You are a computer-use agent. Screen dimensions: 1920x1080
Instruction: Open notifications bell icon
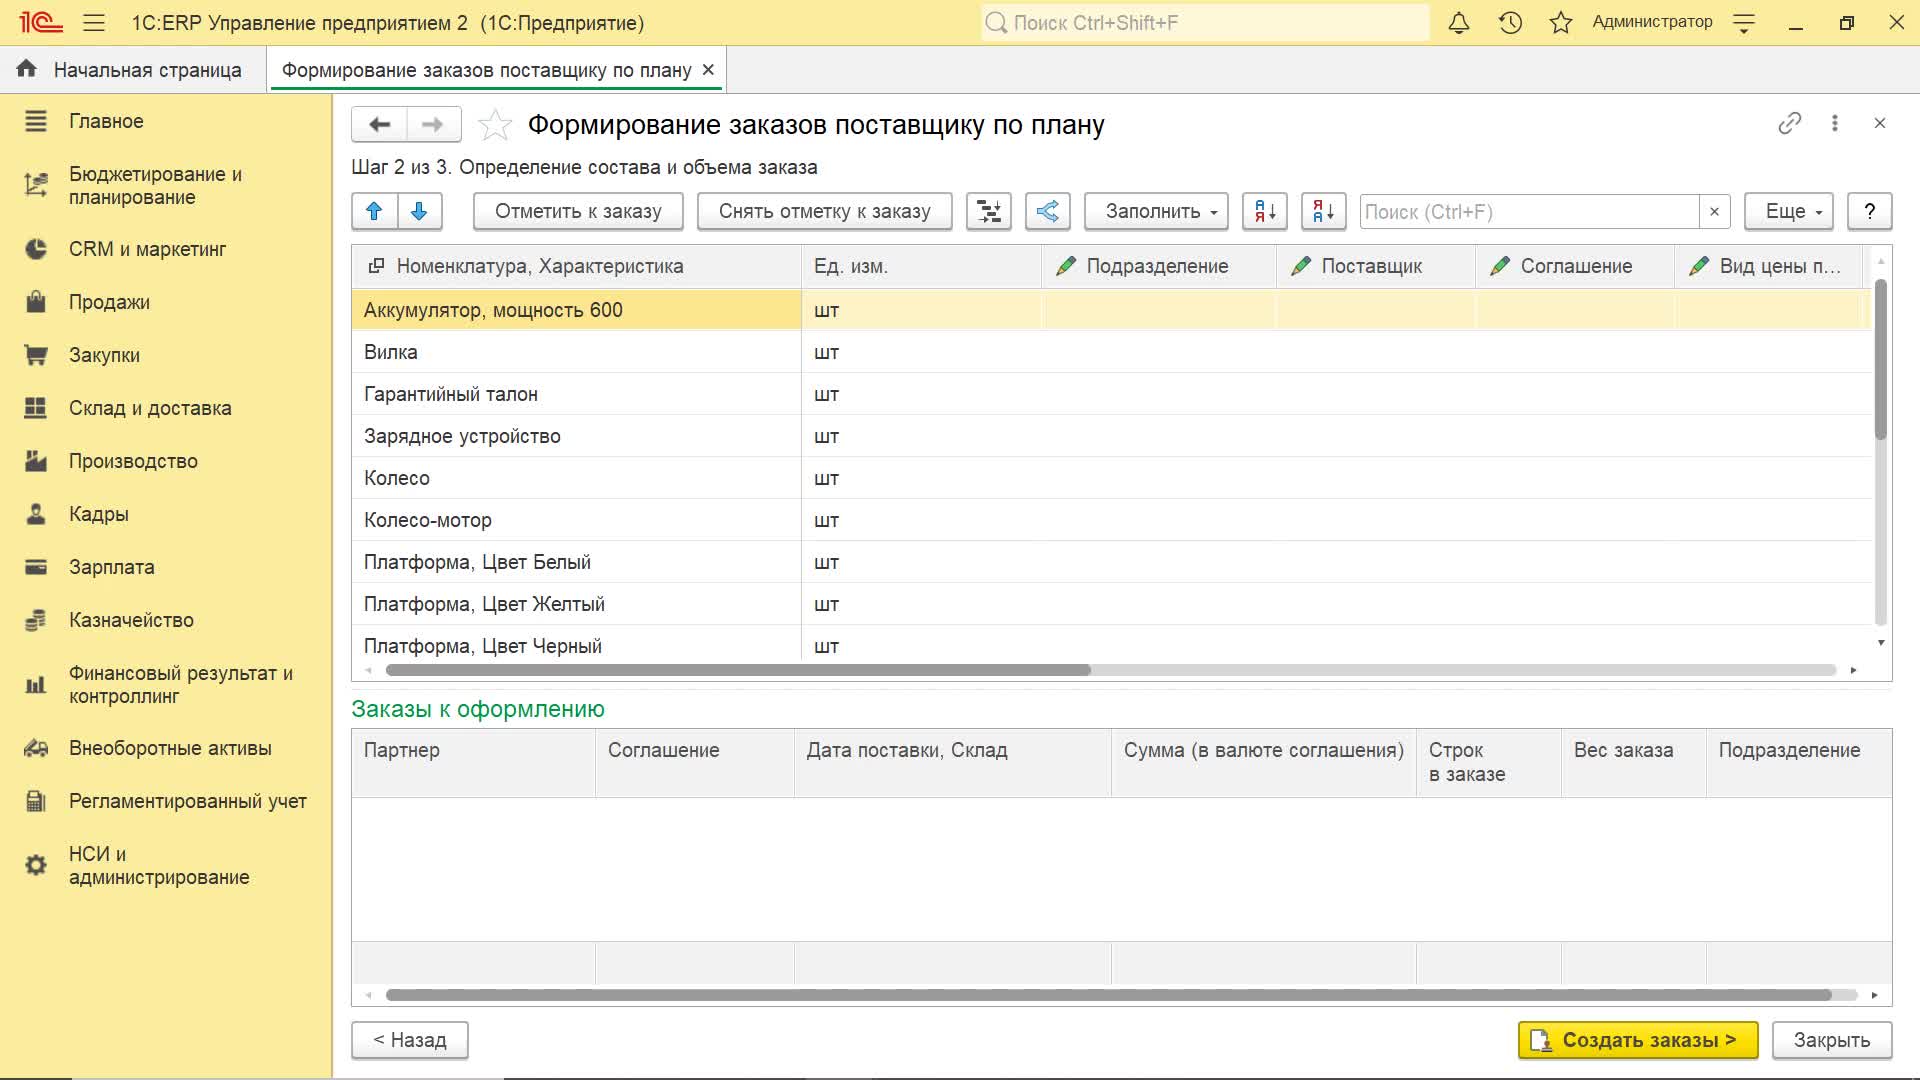[x=1459, y=22]
